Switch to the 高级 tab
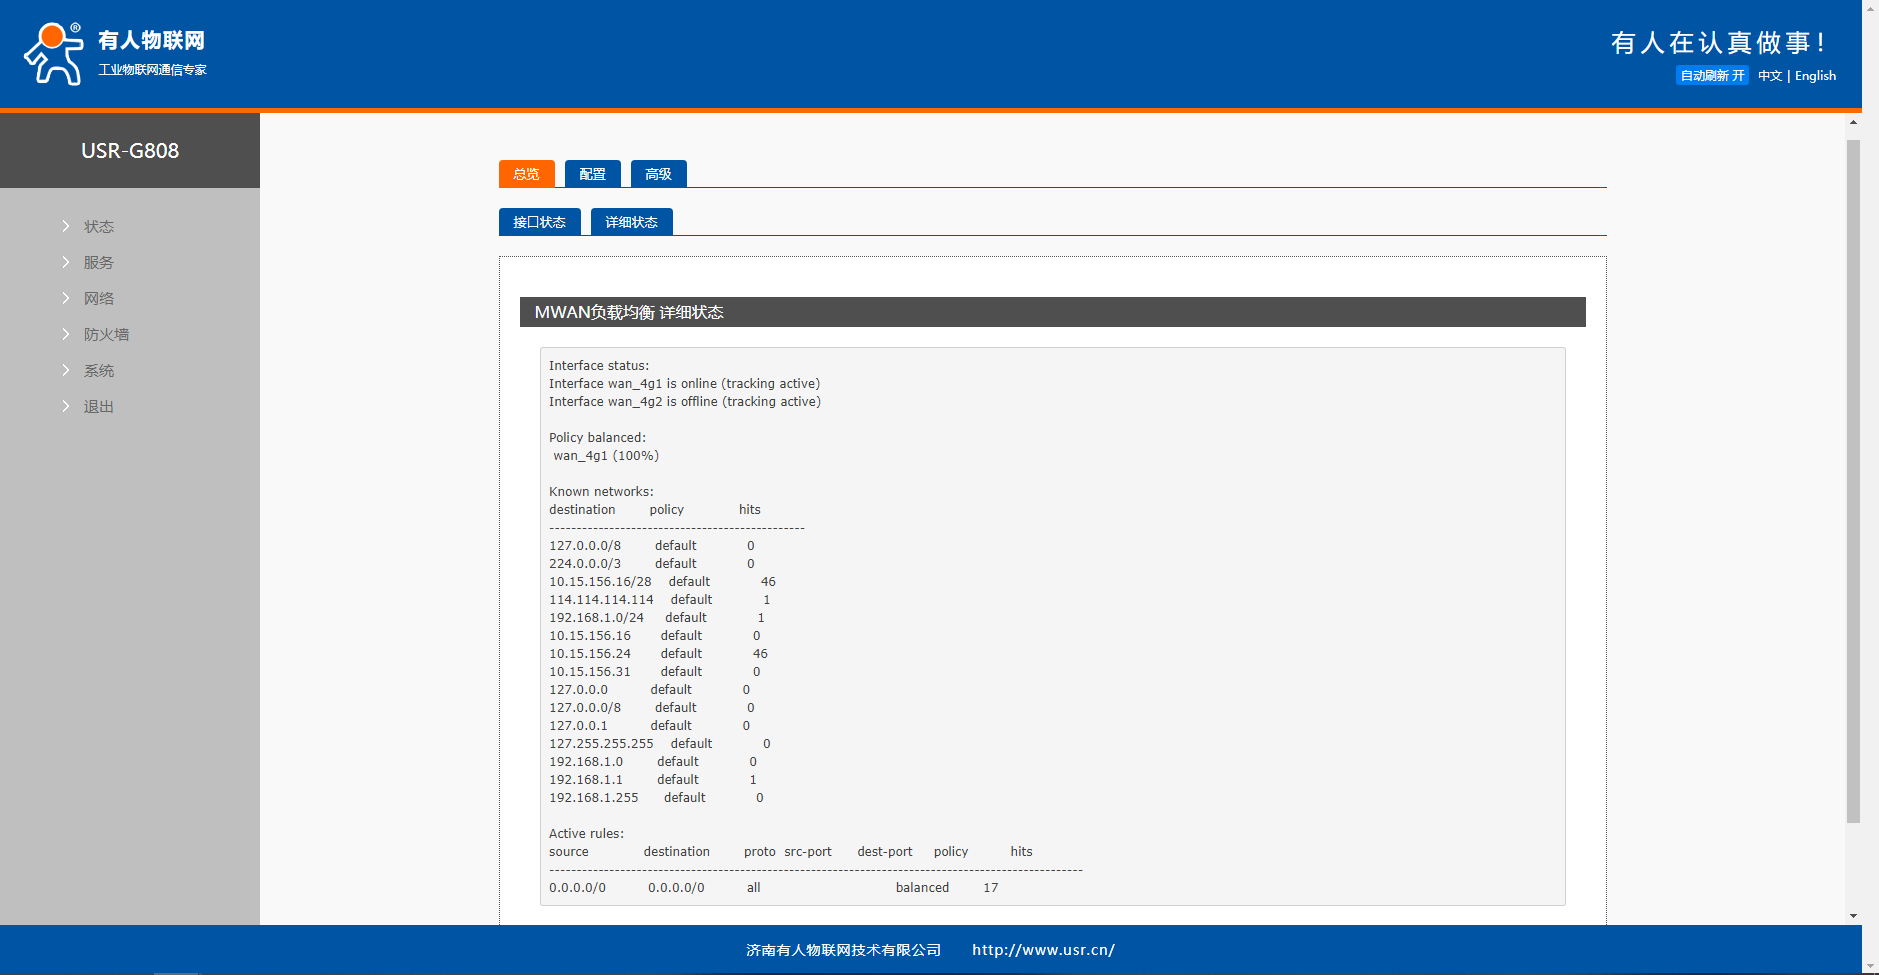Image resolution: width=1879 pixels, height=975 pixels. (x=658, y=174)
